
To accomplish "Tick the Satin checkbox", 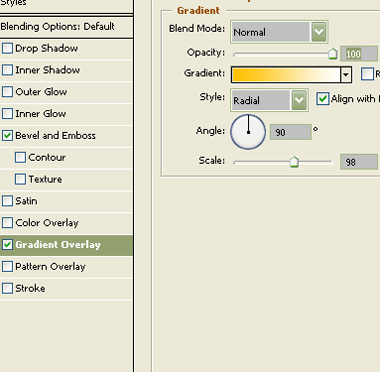I will point(7,201).
